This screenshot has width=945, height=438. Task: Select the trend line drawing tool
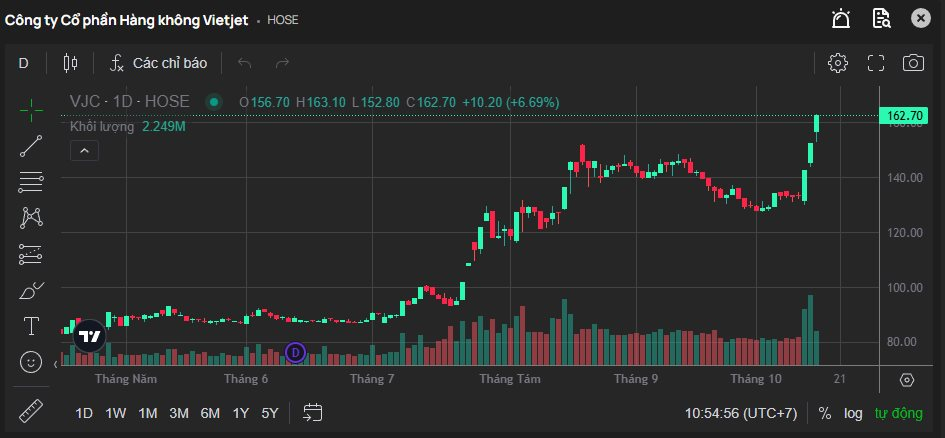[31, 146]
